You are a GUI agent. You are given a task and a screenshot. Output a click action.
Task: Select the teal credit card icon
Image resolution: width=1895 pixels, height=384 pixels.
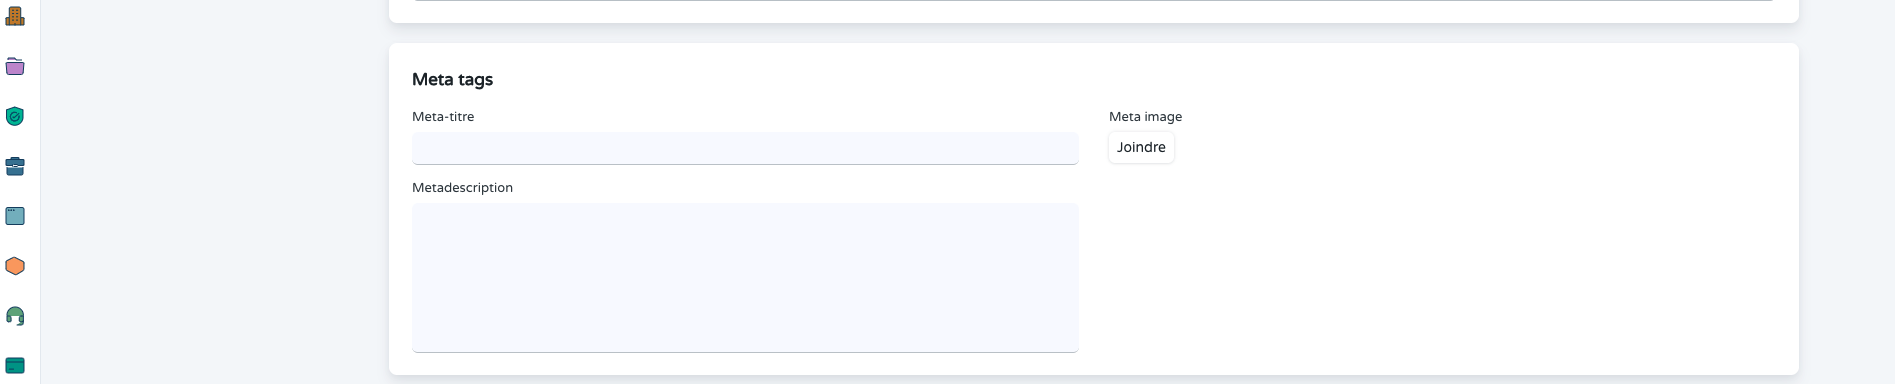pyautogui.click(x=15, y=366)
